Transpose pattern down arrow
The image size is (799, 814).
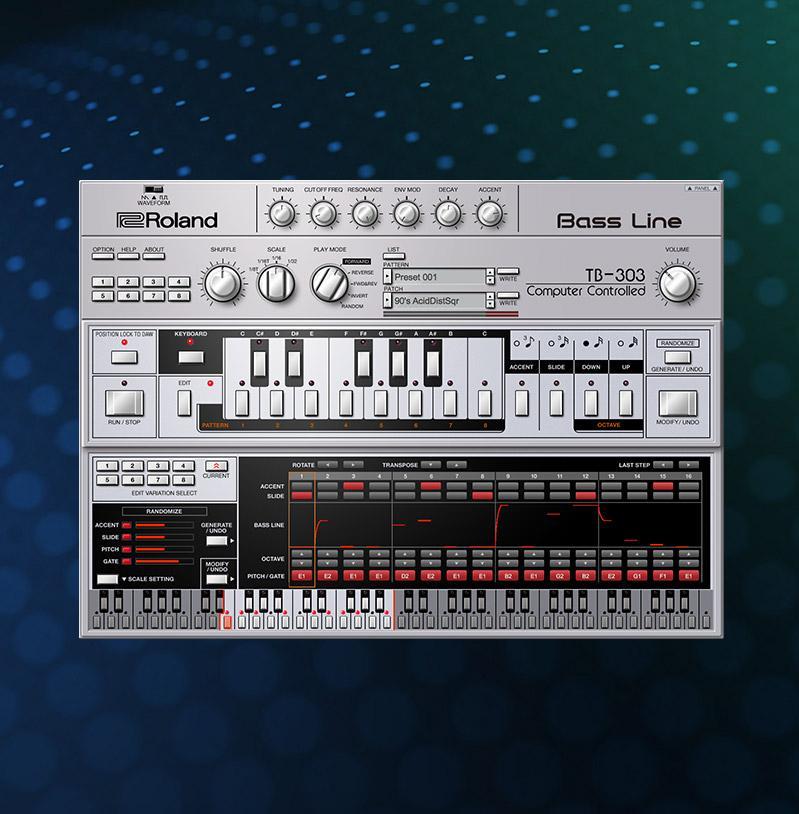click(430, 465)
